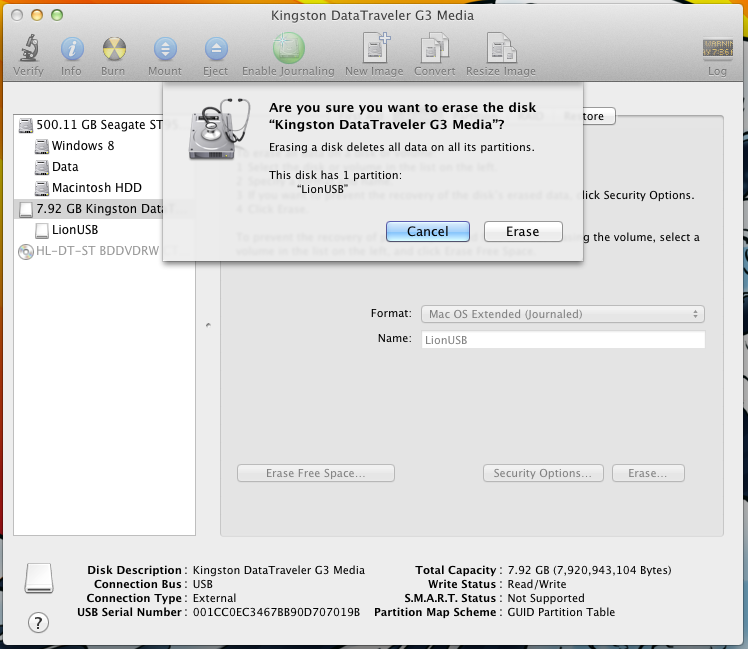
Task: Click the Erase... button in the Erase pane
Action: coord(648,473)
